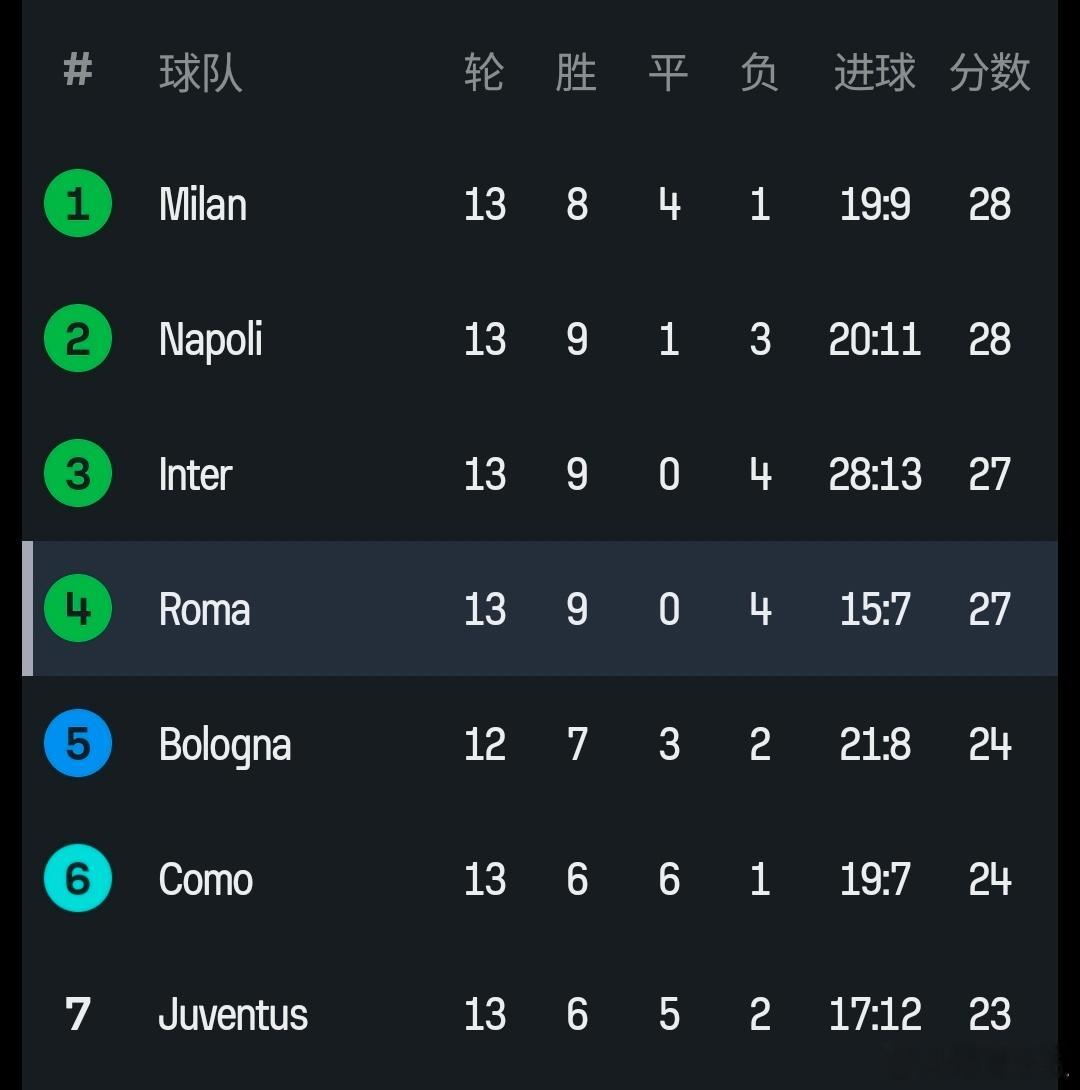Click the 轮 rounds column header
Image resolution: width=1080 pixels, height=1090 pixels.
coord(484,73)
